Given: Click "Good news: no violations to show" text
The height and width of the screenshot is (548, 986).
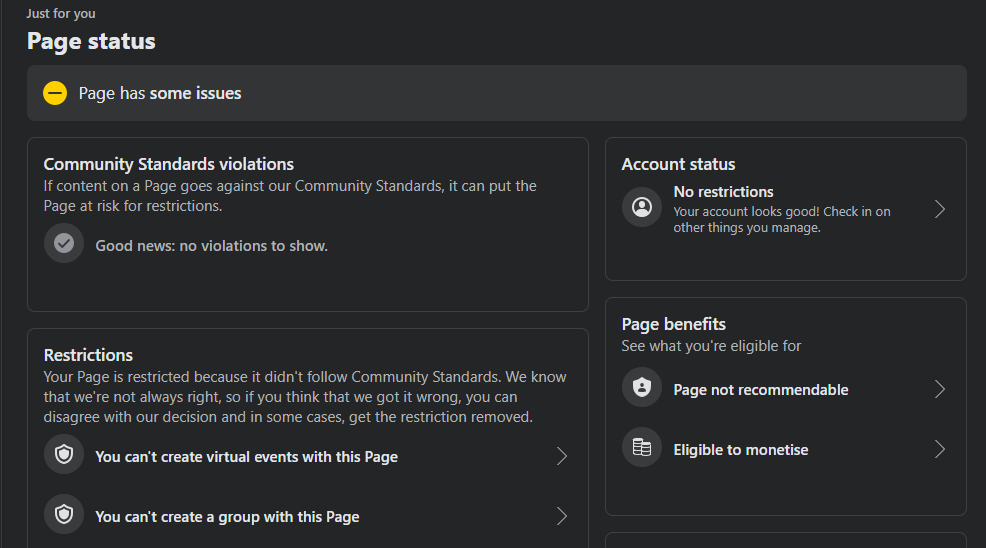Looking at the screenshot, I should (x=211, y=246).
